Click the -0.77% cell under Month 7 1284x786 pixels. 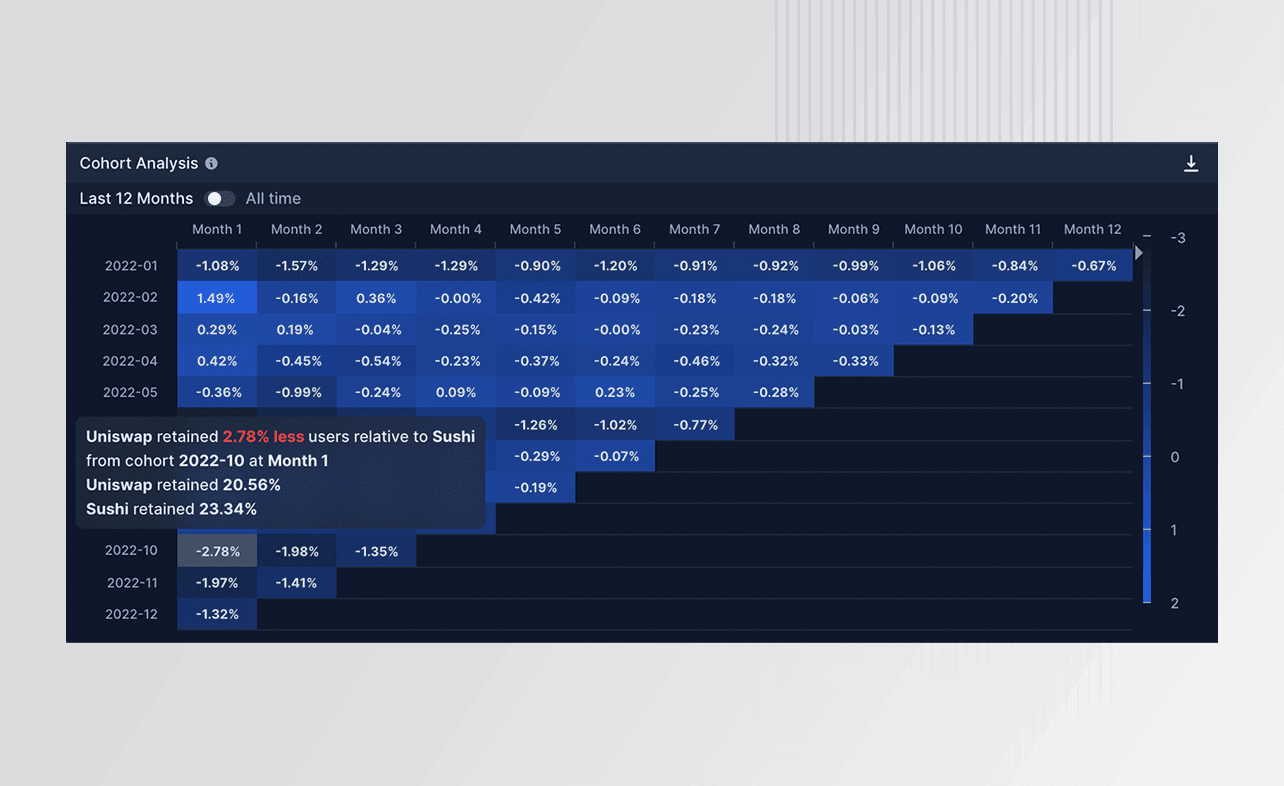695,425
